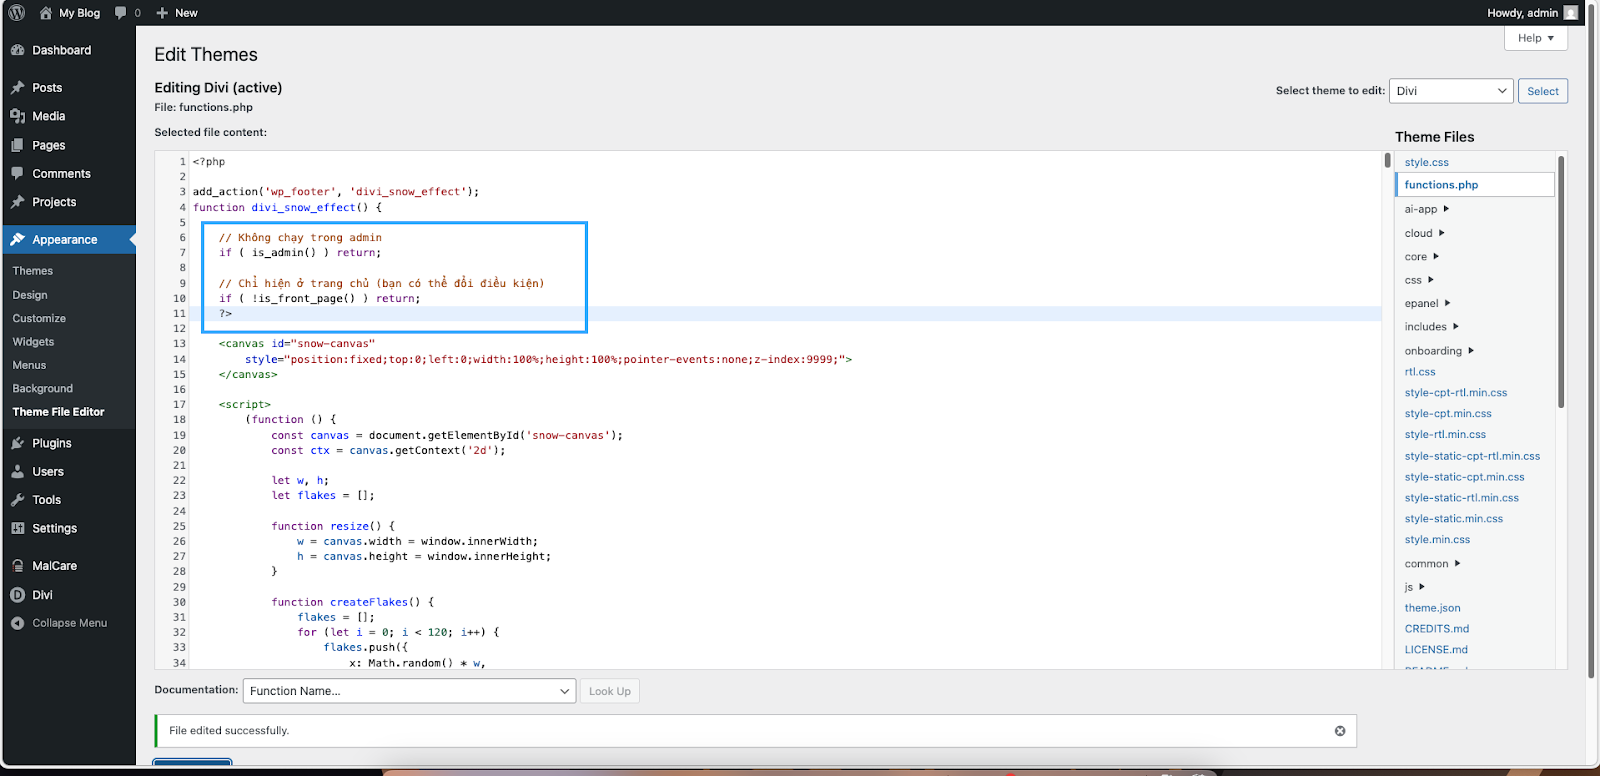
Task: Click the WordPress logo icon in admin bar
Action: [x=17, y=13]
